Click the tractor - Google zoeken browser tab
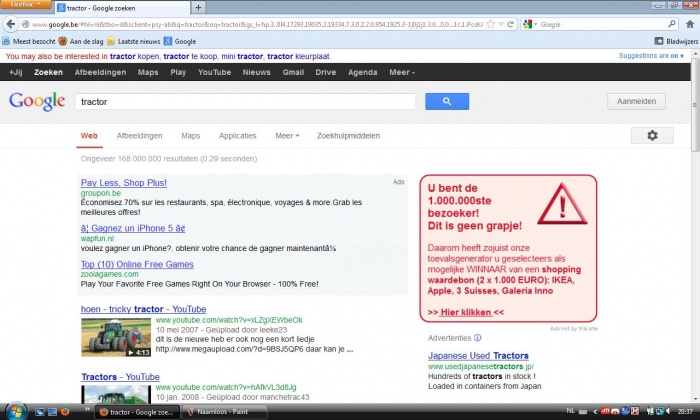Screen dimensions: 700x420 click(x=121, y=8)
